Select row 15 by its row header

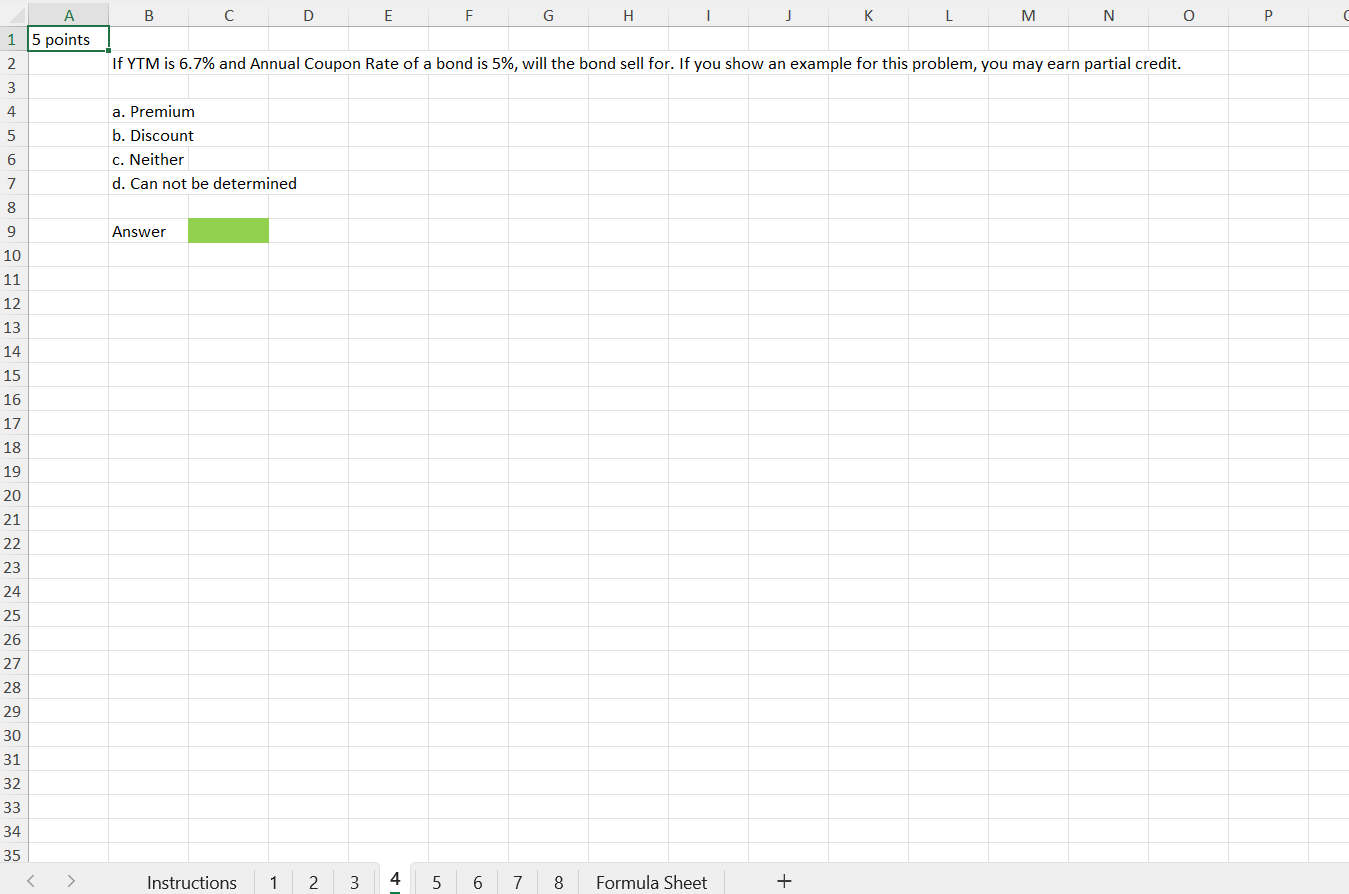[14, 375]
